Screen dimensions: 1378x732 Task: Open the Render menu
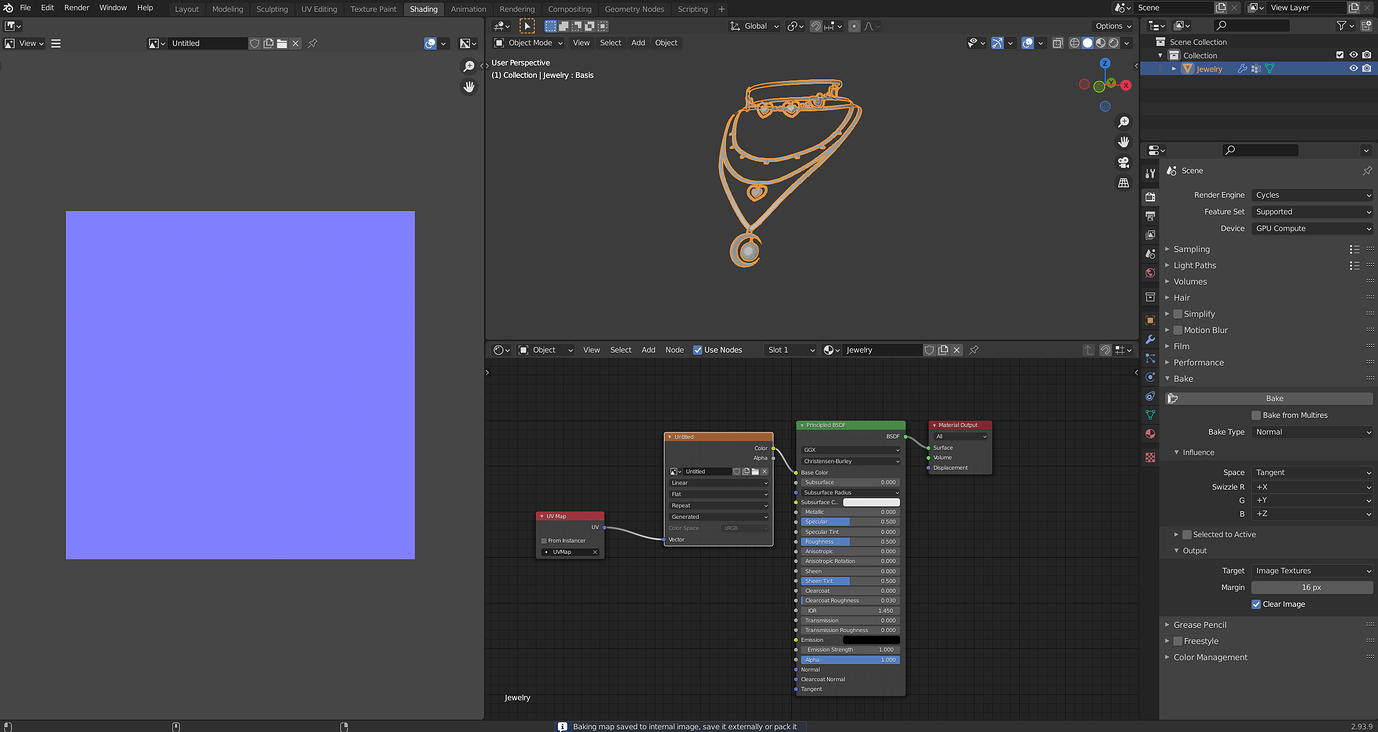pyautogui.click(x=77, y=8)
